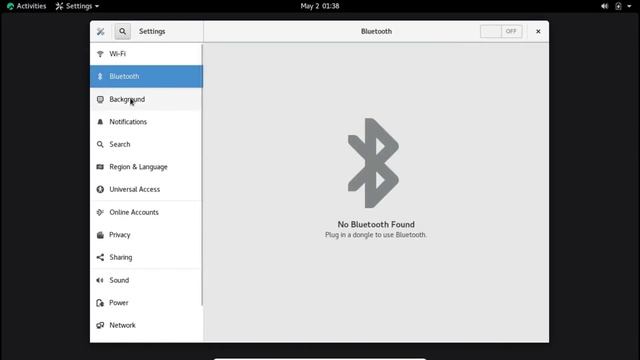This screenshot has width=640, height=360.
Task: Open Region & Language panel
Action: [x=146, y=167]
